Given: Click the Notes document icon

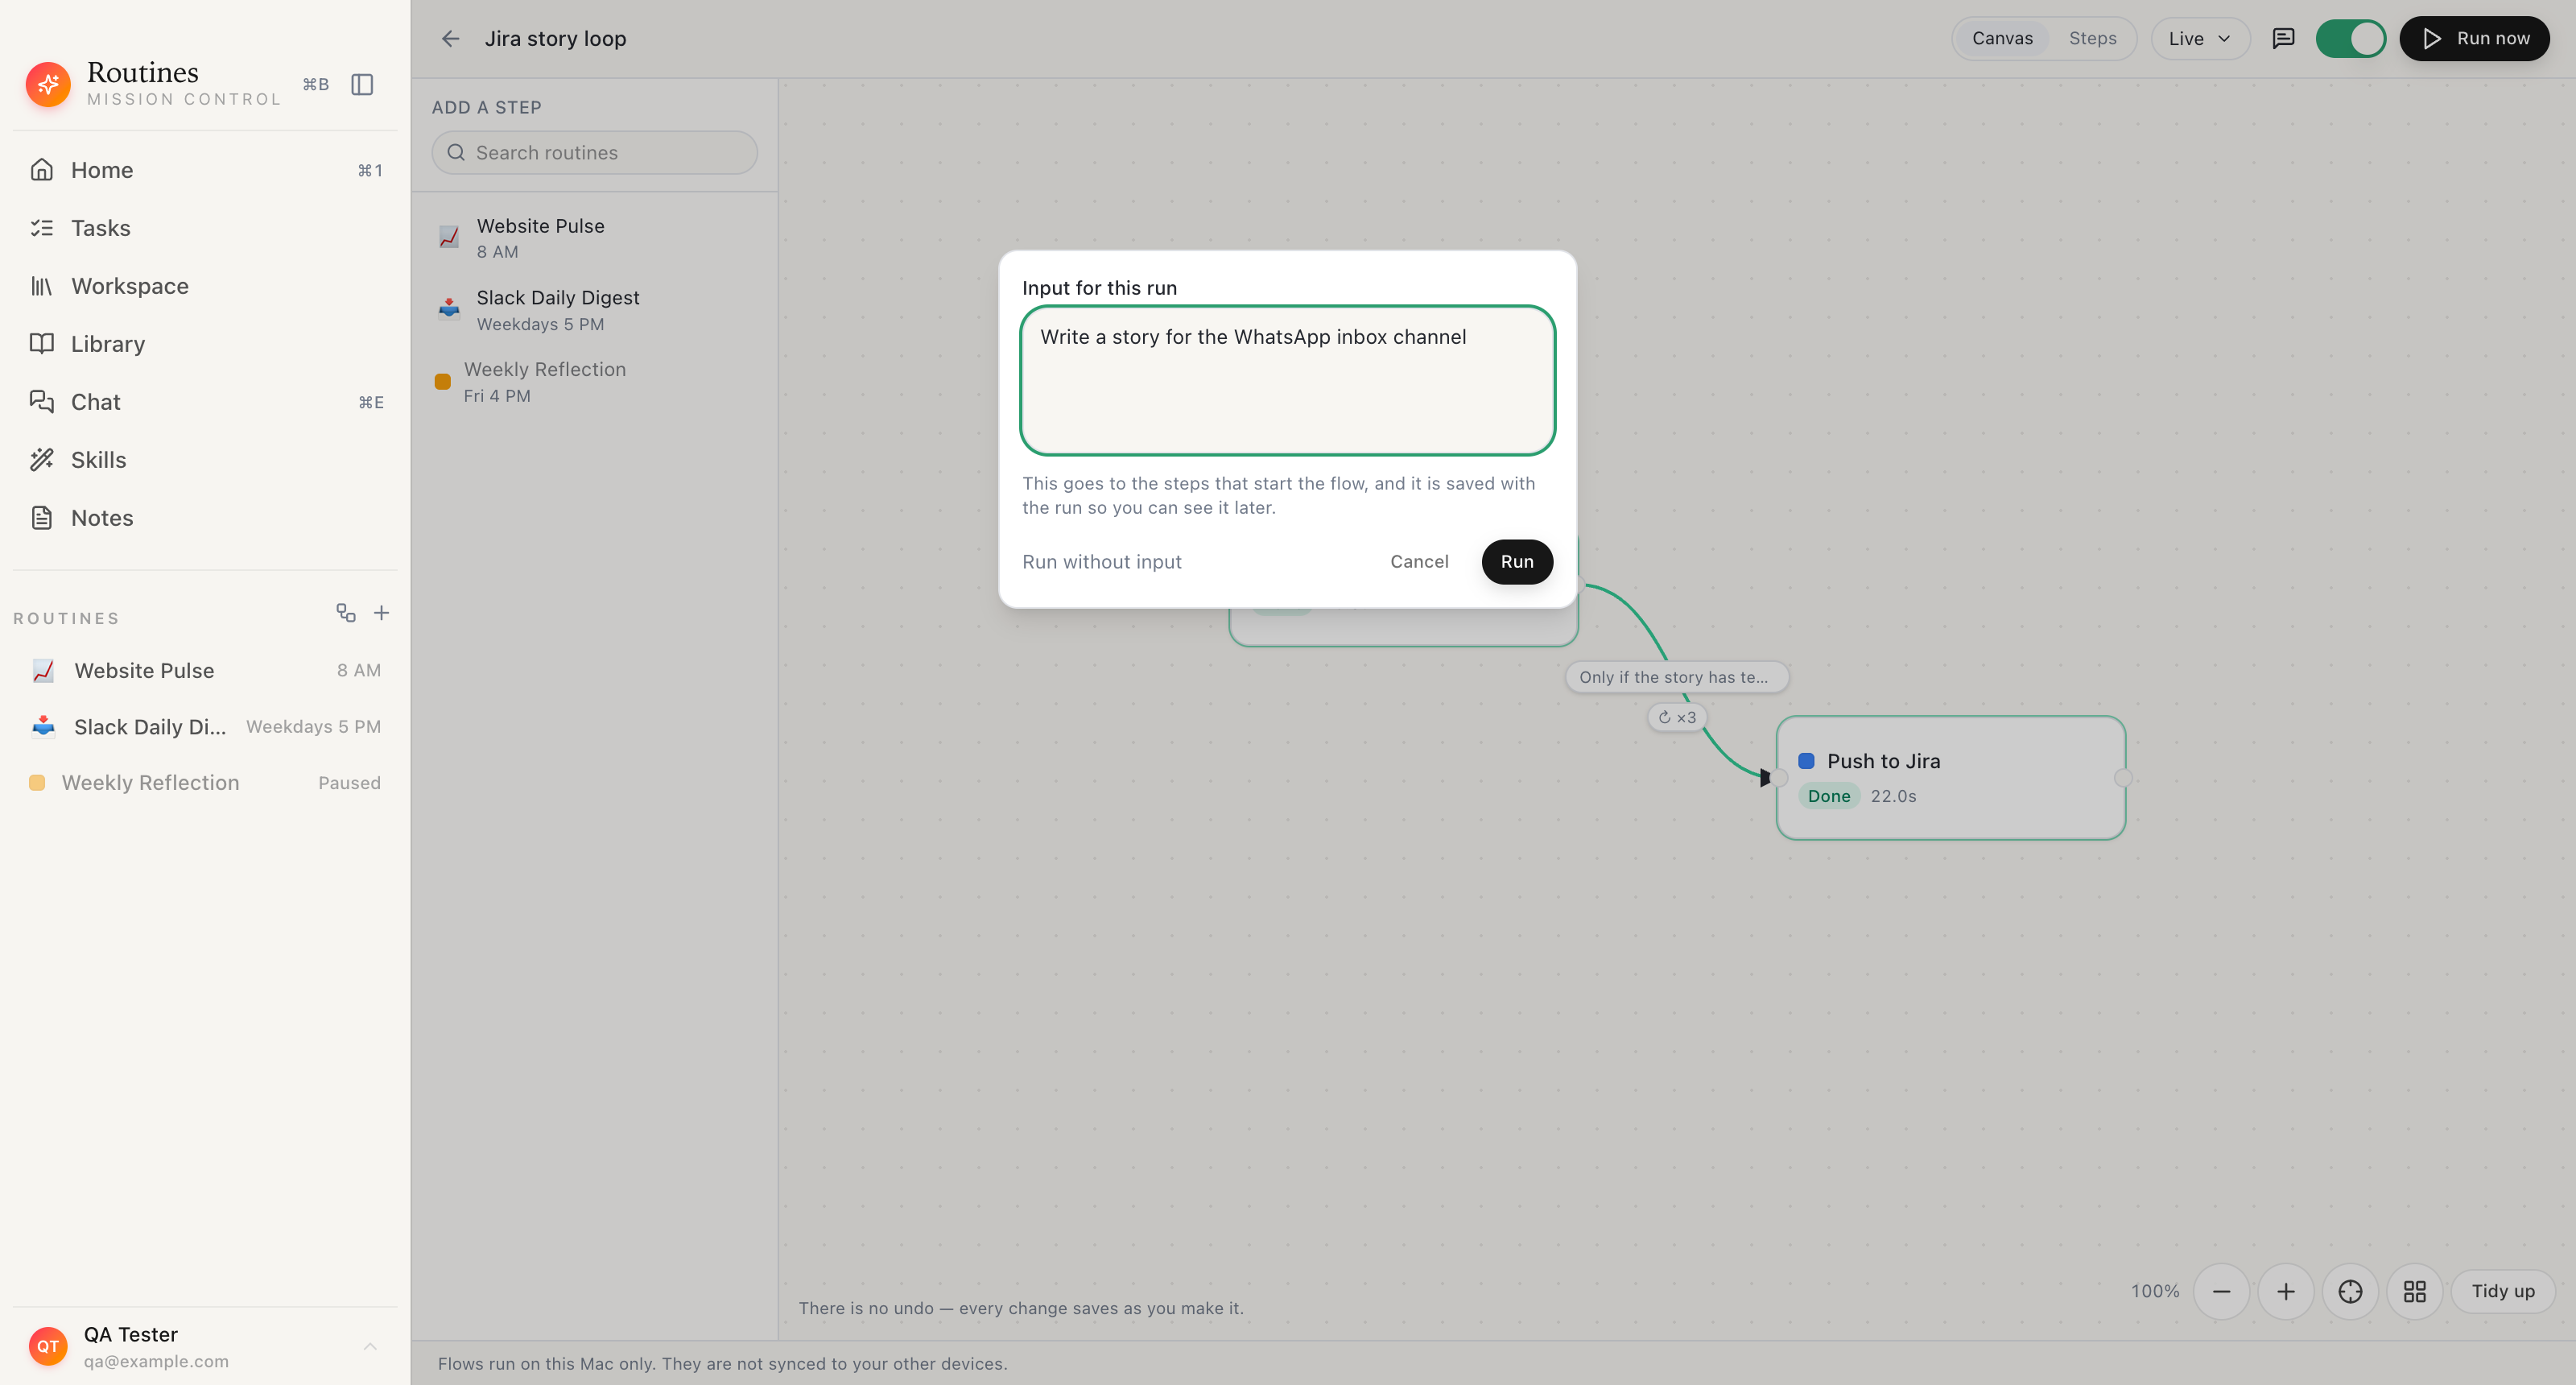Looking at the screenshot, I should [x=41, y=518].
